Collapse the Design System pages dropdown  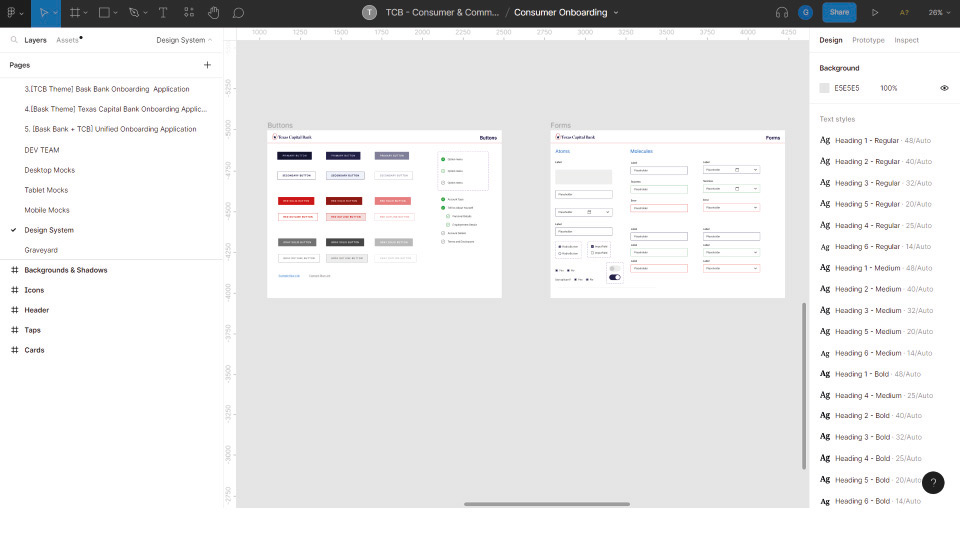coord(184,40)
